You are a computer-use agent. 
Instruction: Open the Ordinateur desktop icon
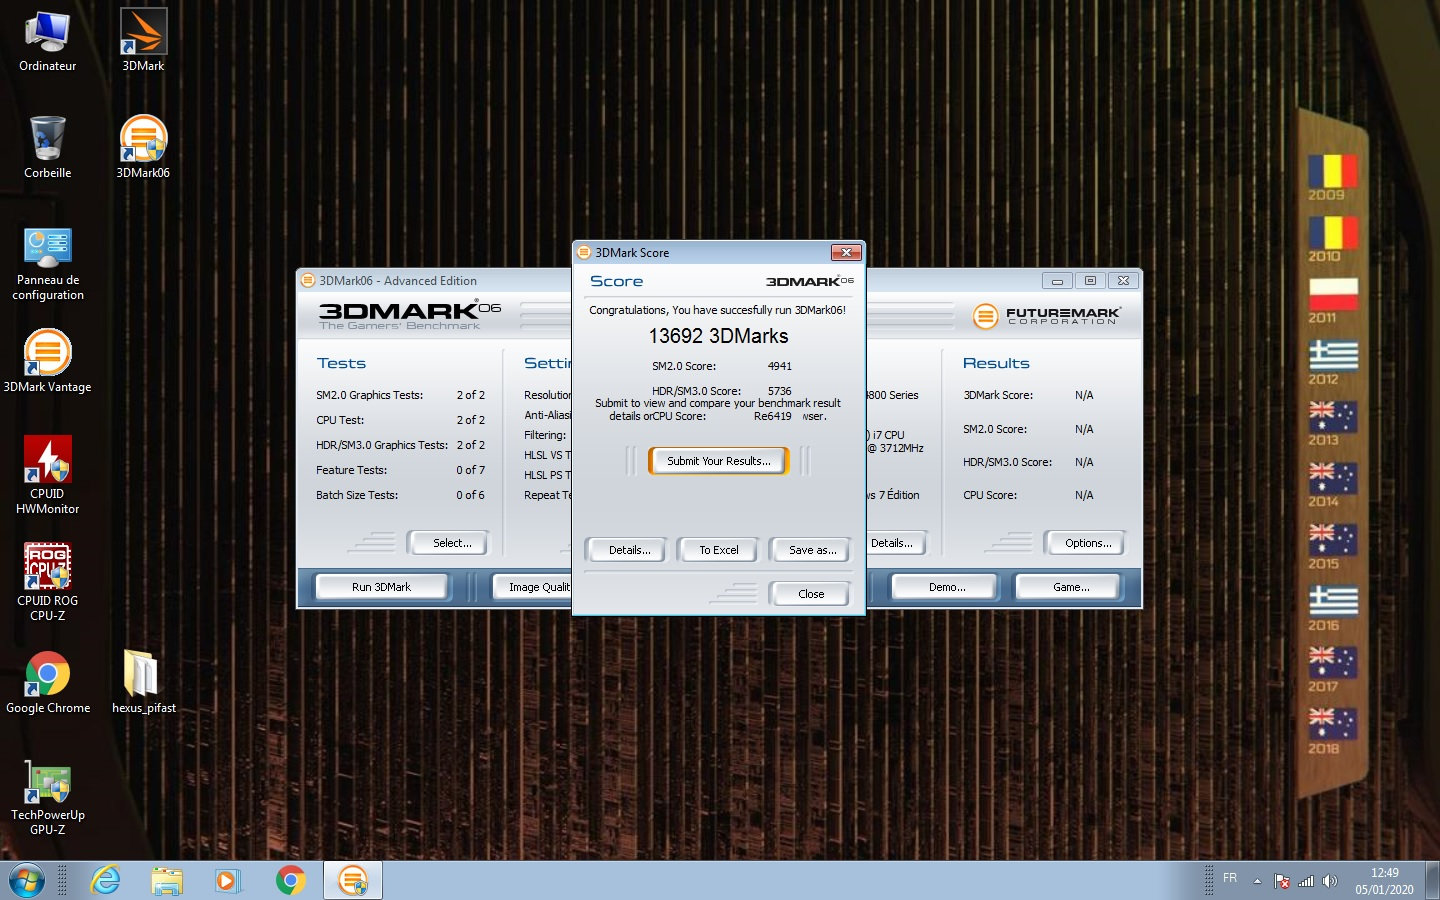47,42
